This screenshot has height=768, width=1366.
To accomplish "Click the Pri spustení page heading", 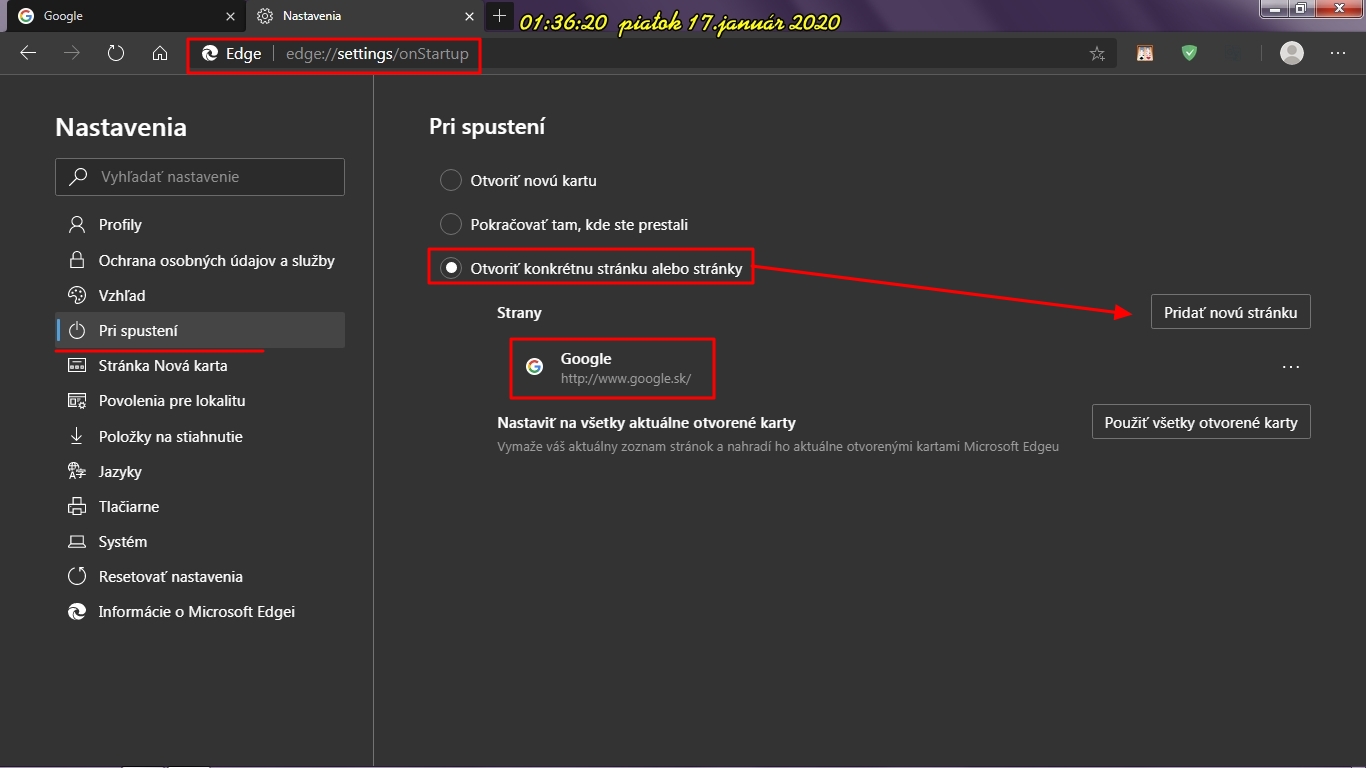I will click(487, 127).
